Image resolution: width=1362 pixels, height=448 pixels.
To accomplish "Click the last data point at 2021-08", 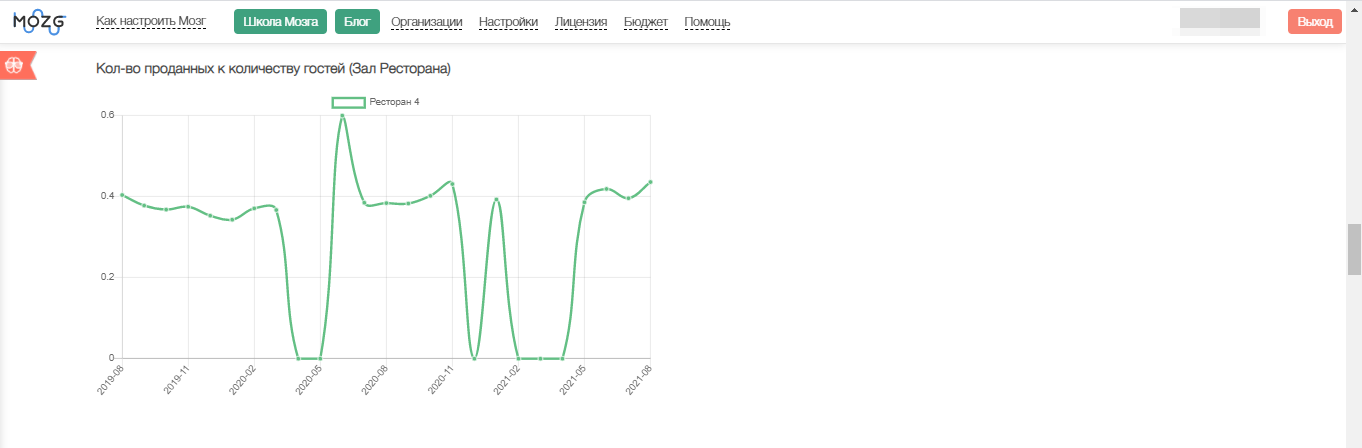I will coord(650,182).
